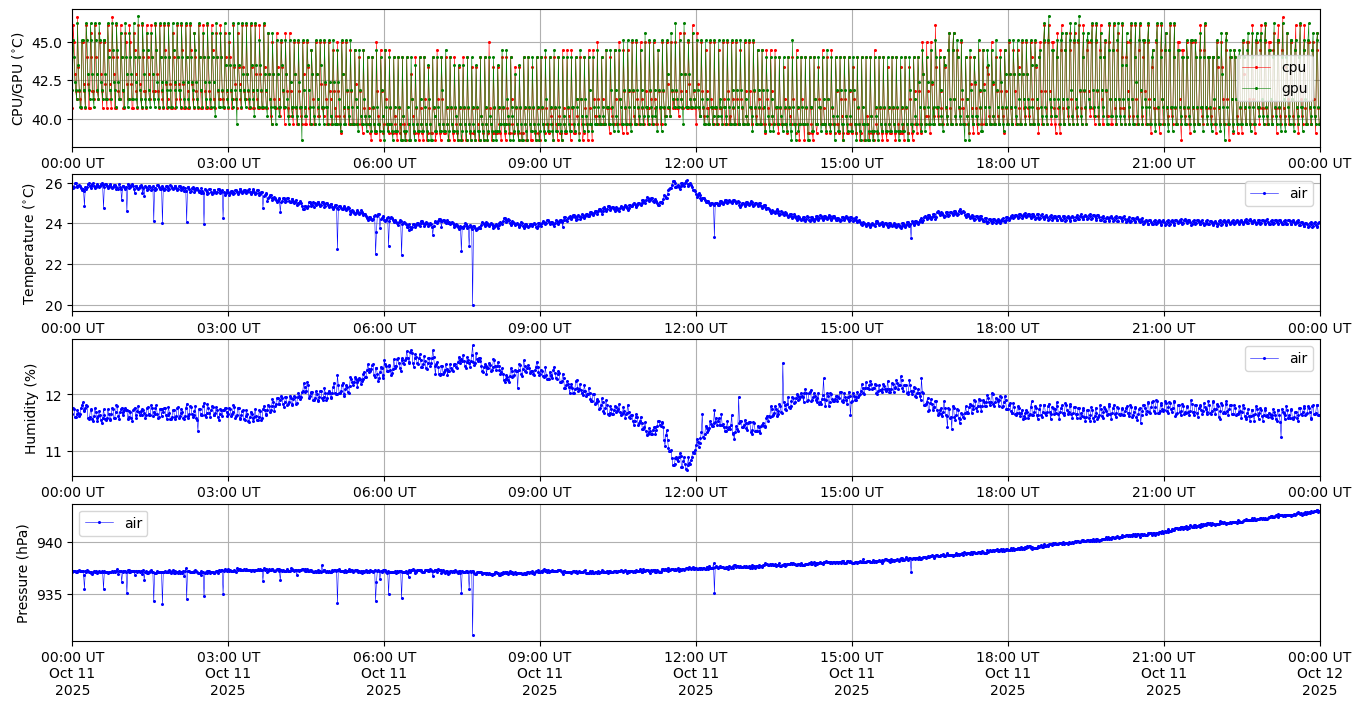This screenshot has height=707, width=1361.
Task: Select the temperature peak near 12:00 UT
Action: (x=687, y=181)
